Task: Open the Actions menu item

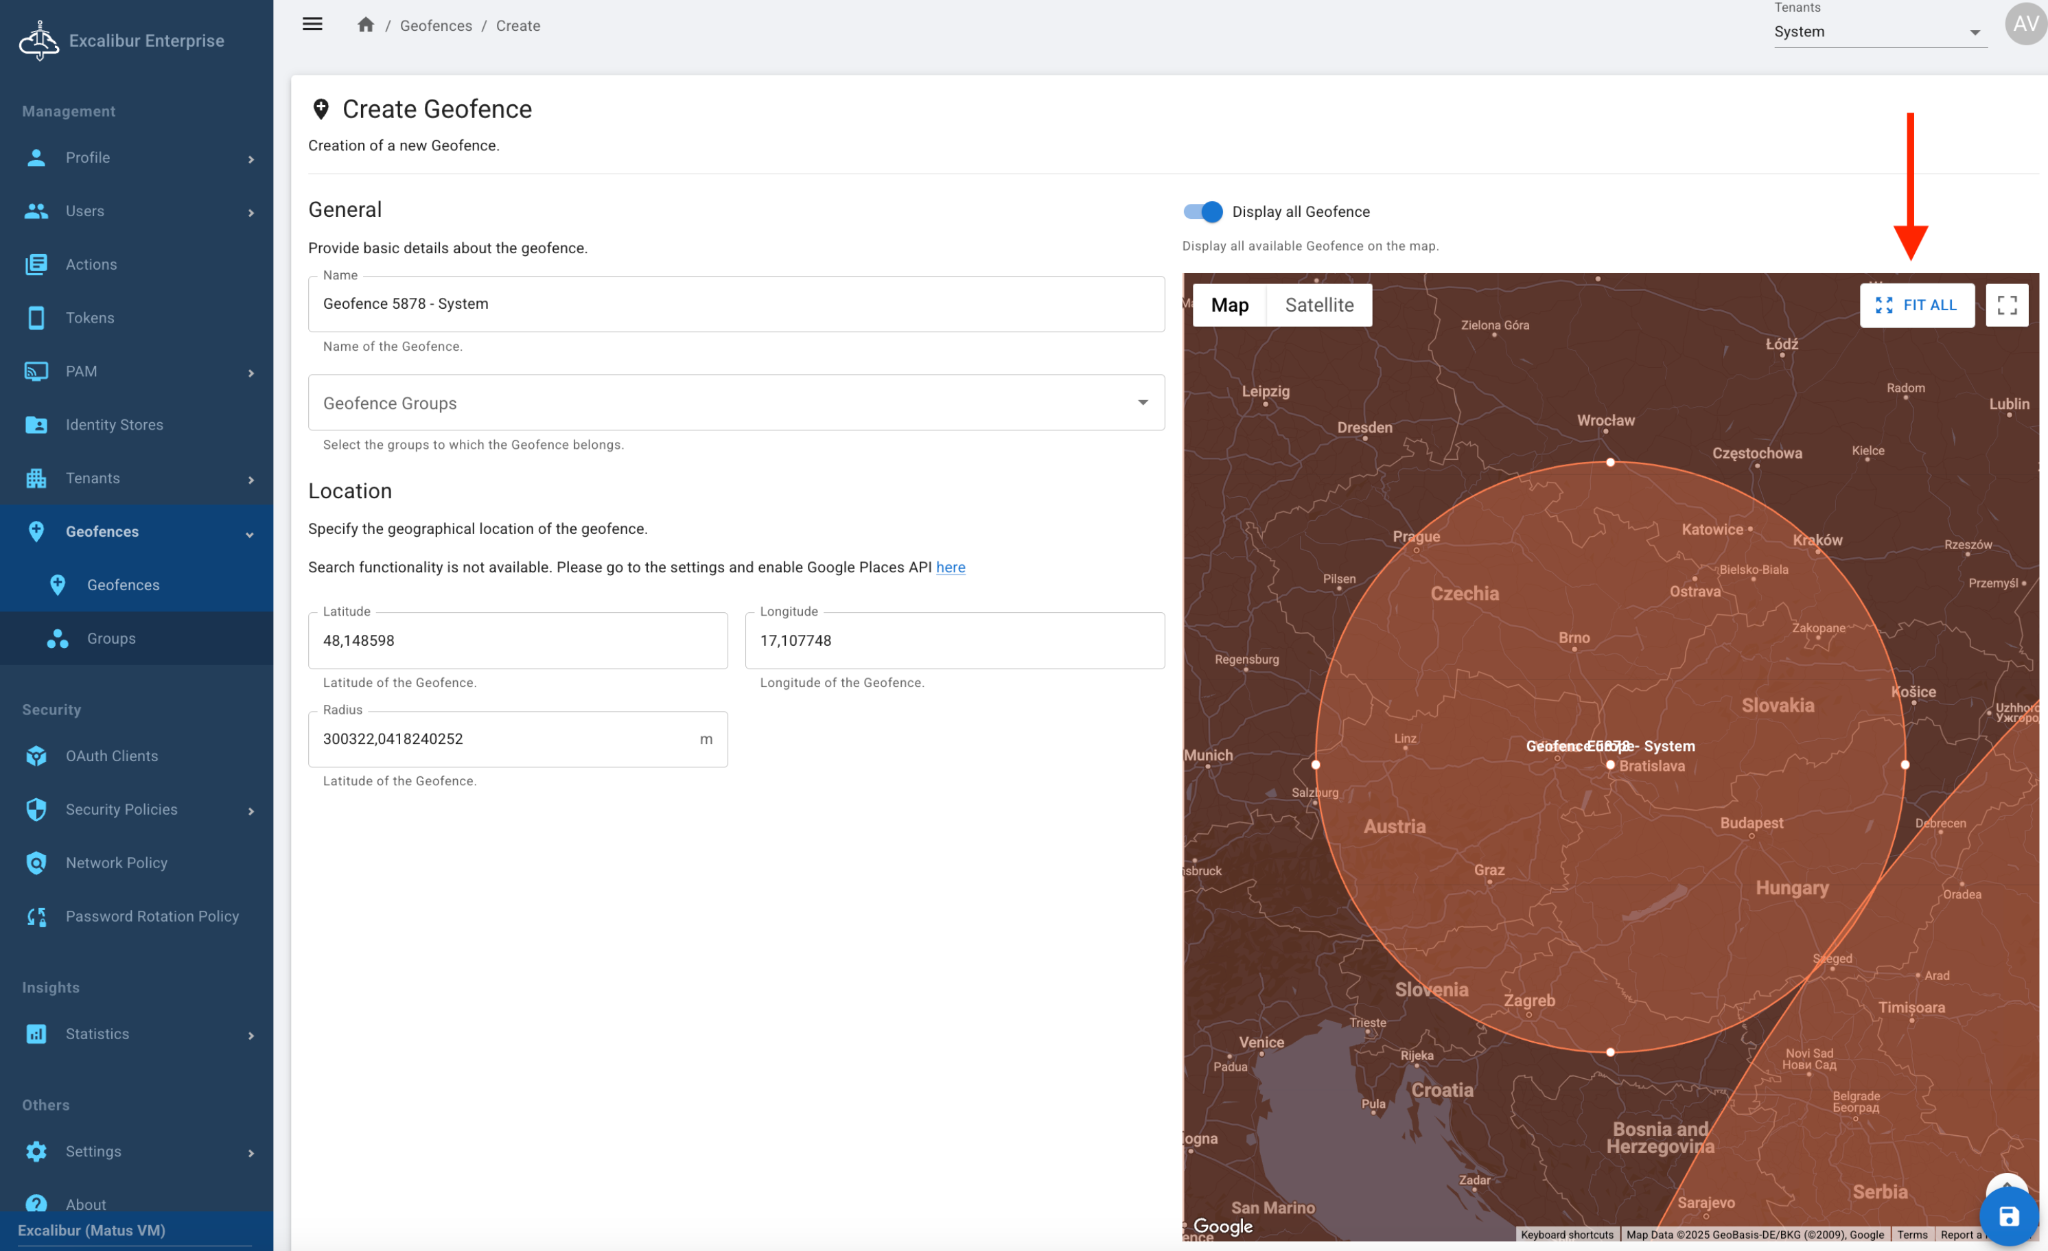Action: tap(136, 264)
